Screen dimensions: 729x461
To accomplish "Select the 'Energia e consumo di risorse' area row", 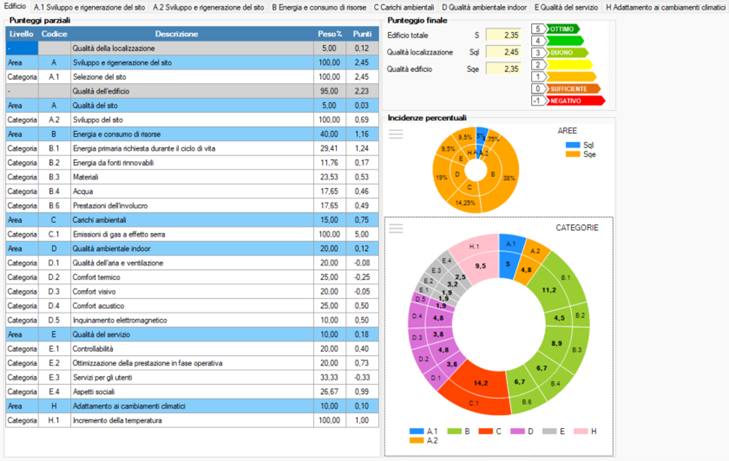I will pyautogui.click(x=192, y=134).
